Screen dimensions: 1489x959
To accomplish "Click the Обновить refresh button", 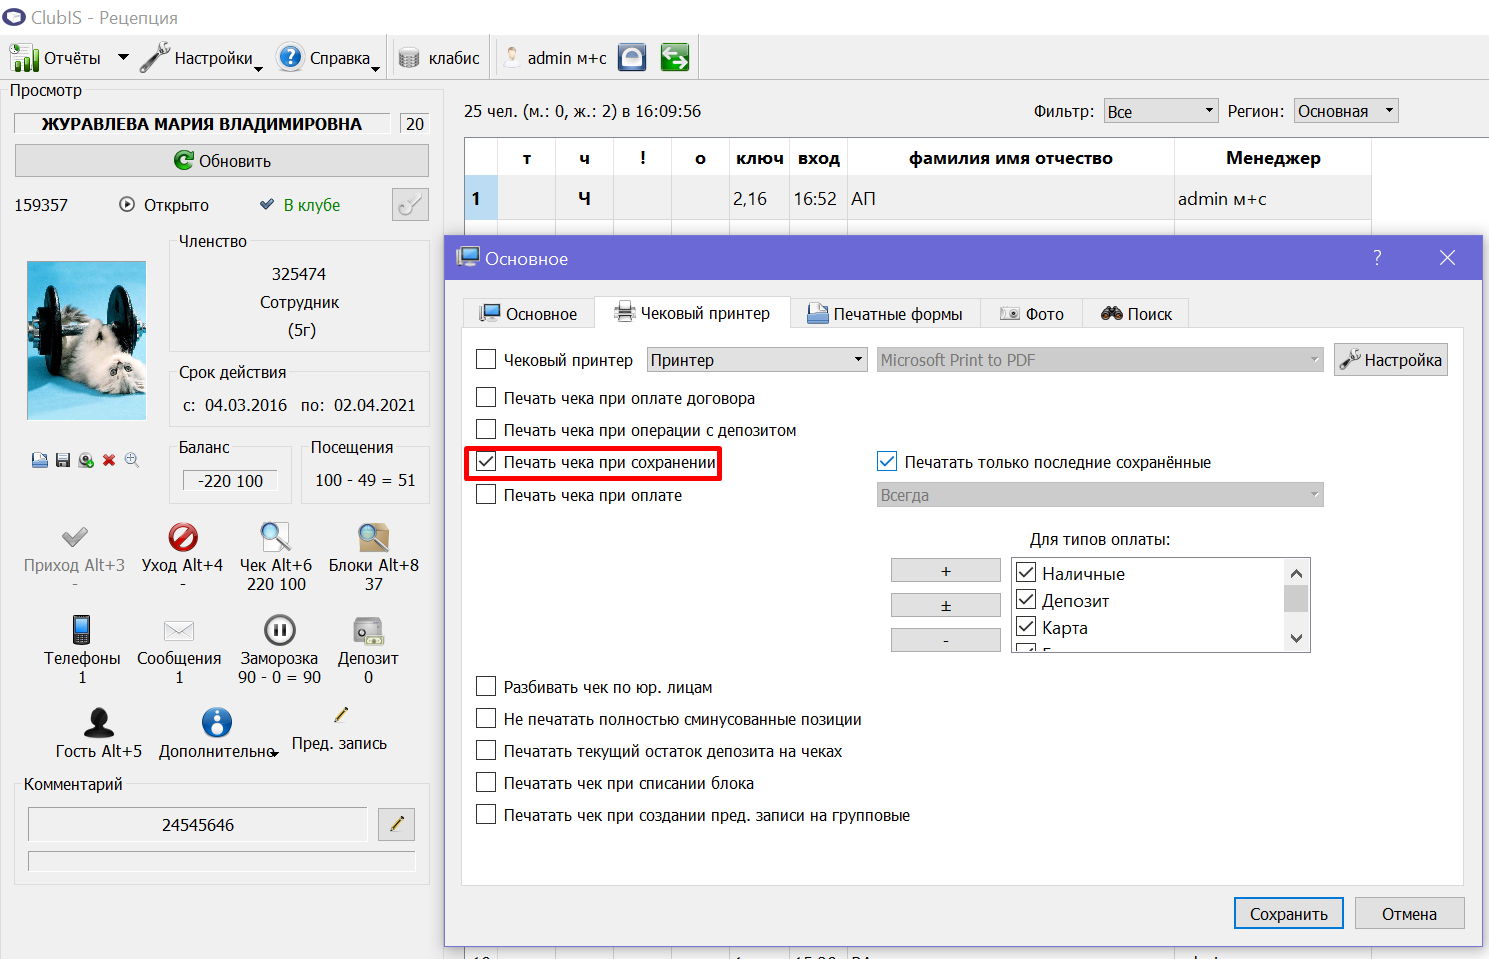I will (222, 161).
